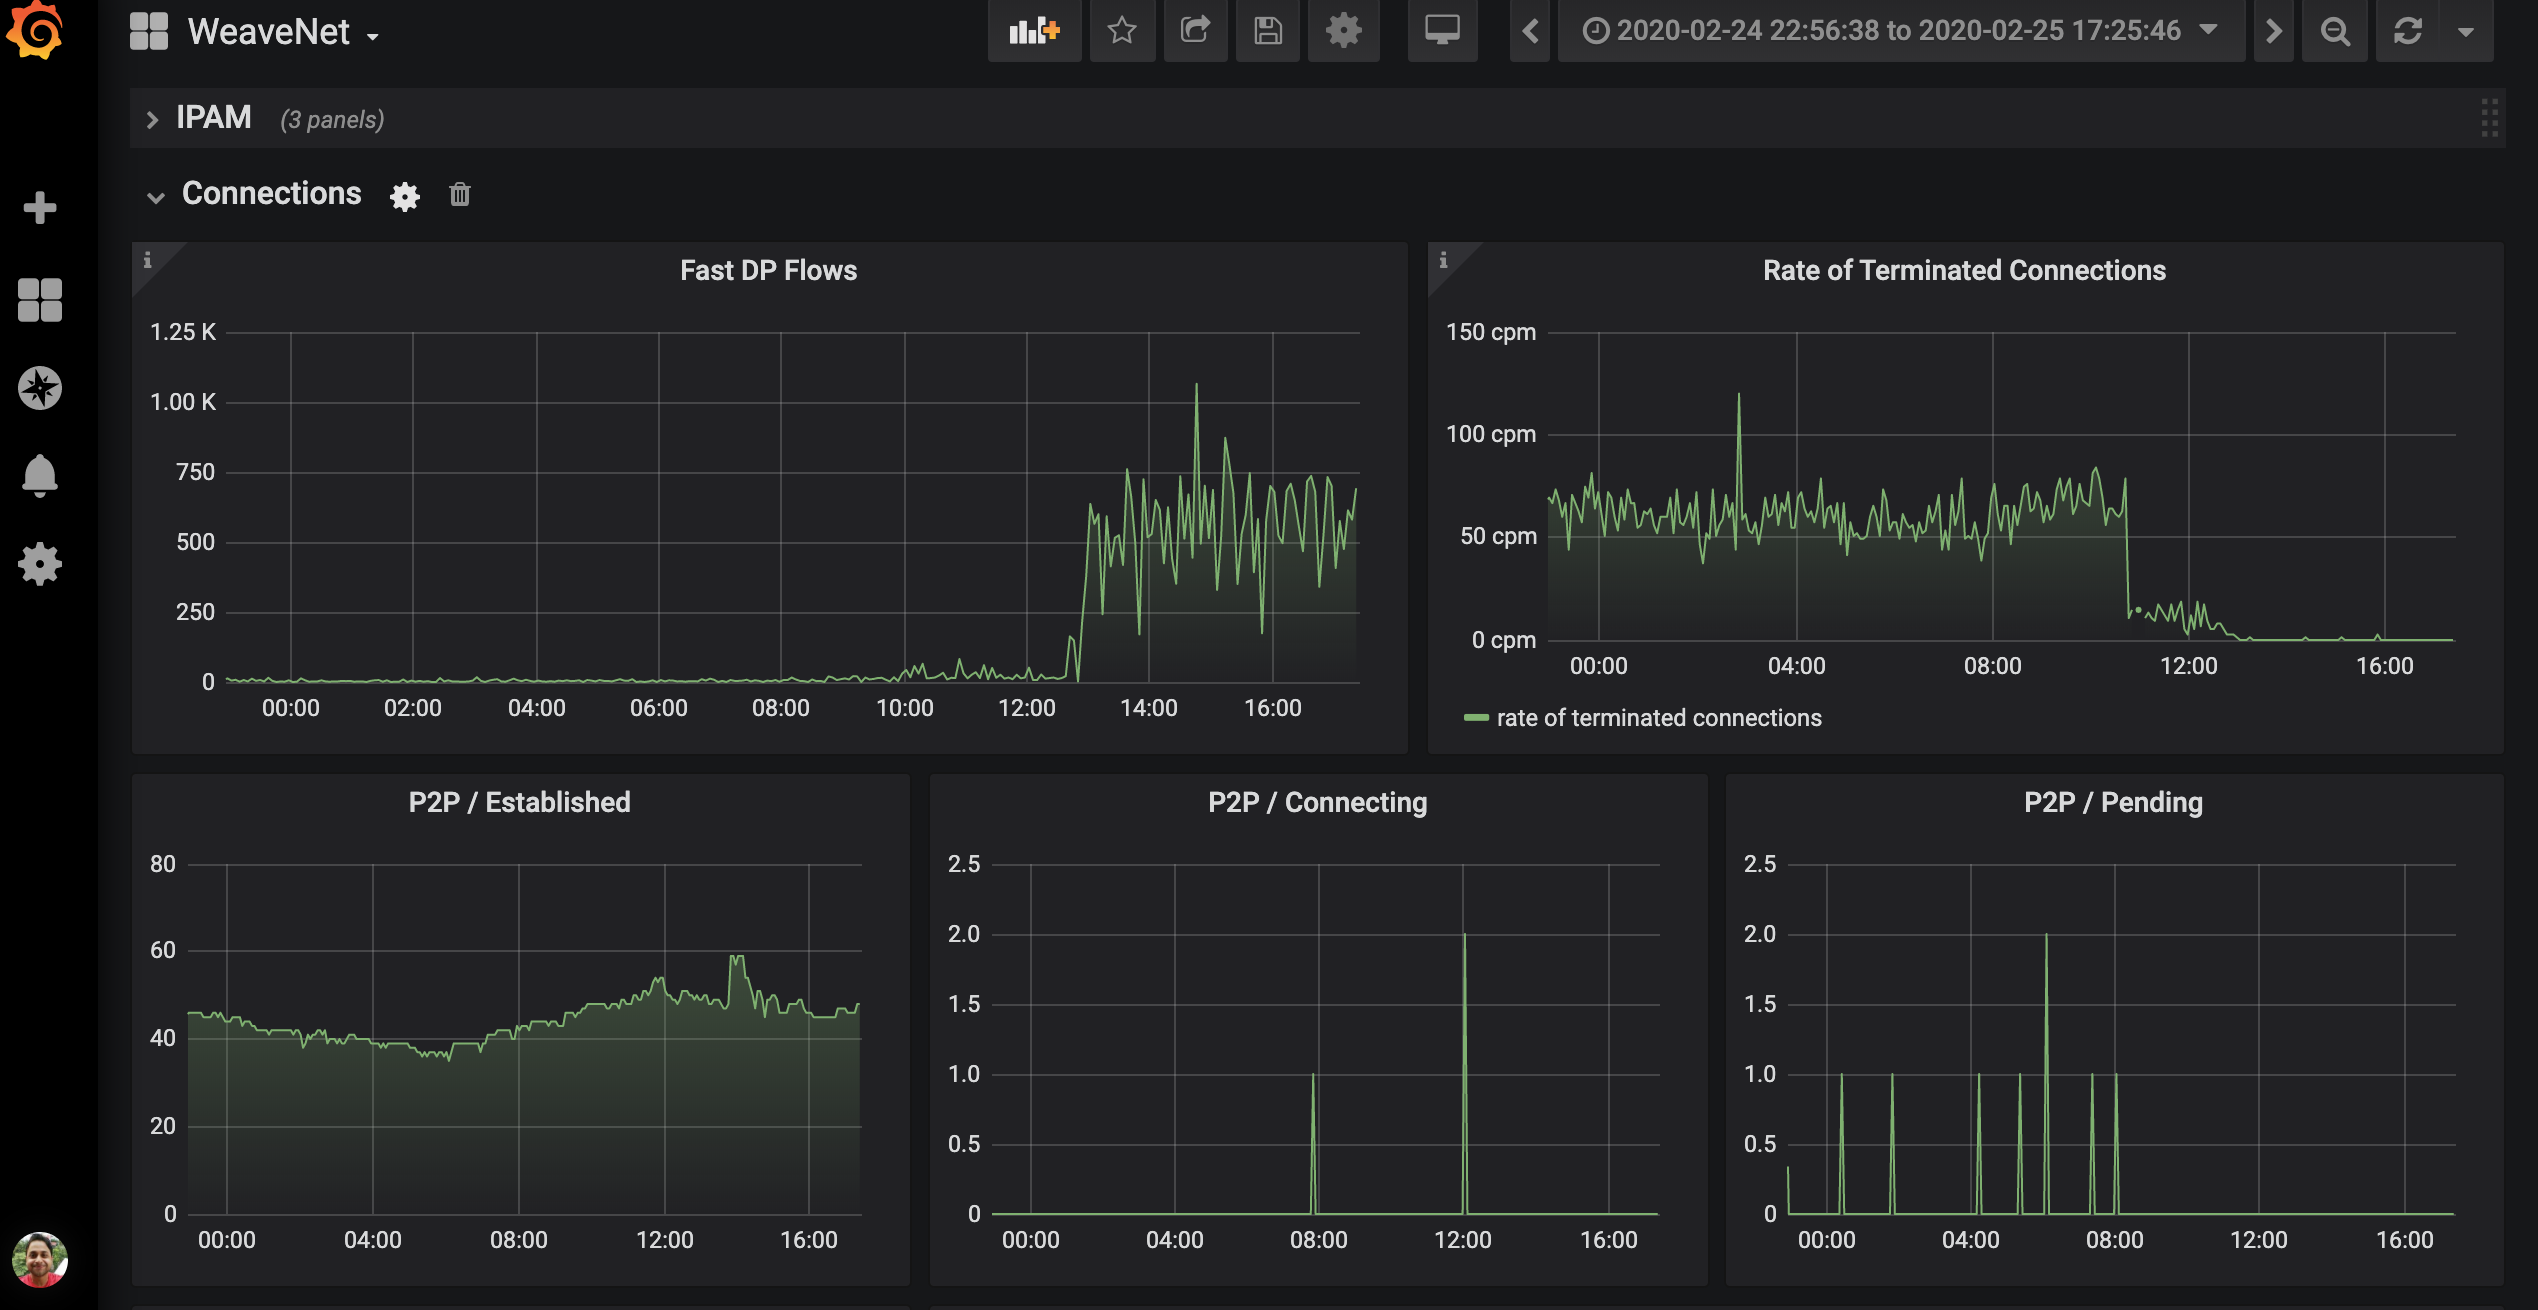Open dashboard settings gear in top toolbar
Screen dimensions: 2538x1310
tap(1343, 31)
